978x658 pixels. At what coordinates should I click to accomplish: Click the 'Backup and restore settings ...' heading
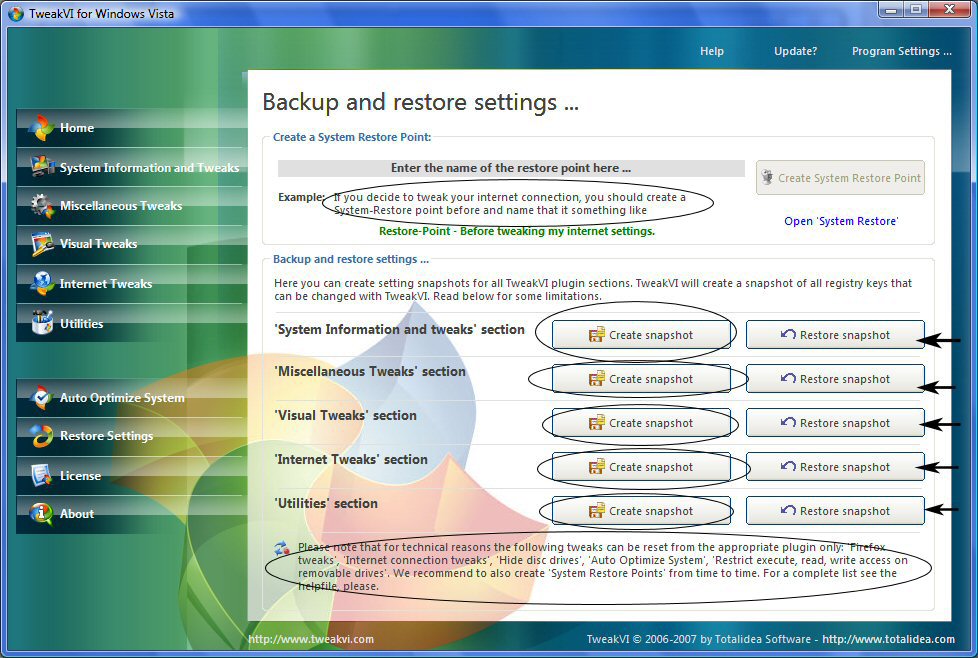tap(420, 102)
